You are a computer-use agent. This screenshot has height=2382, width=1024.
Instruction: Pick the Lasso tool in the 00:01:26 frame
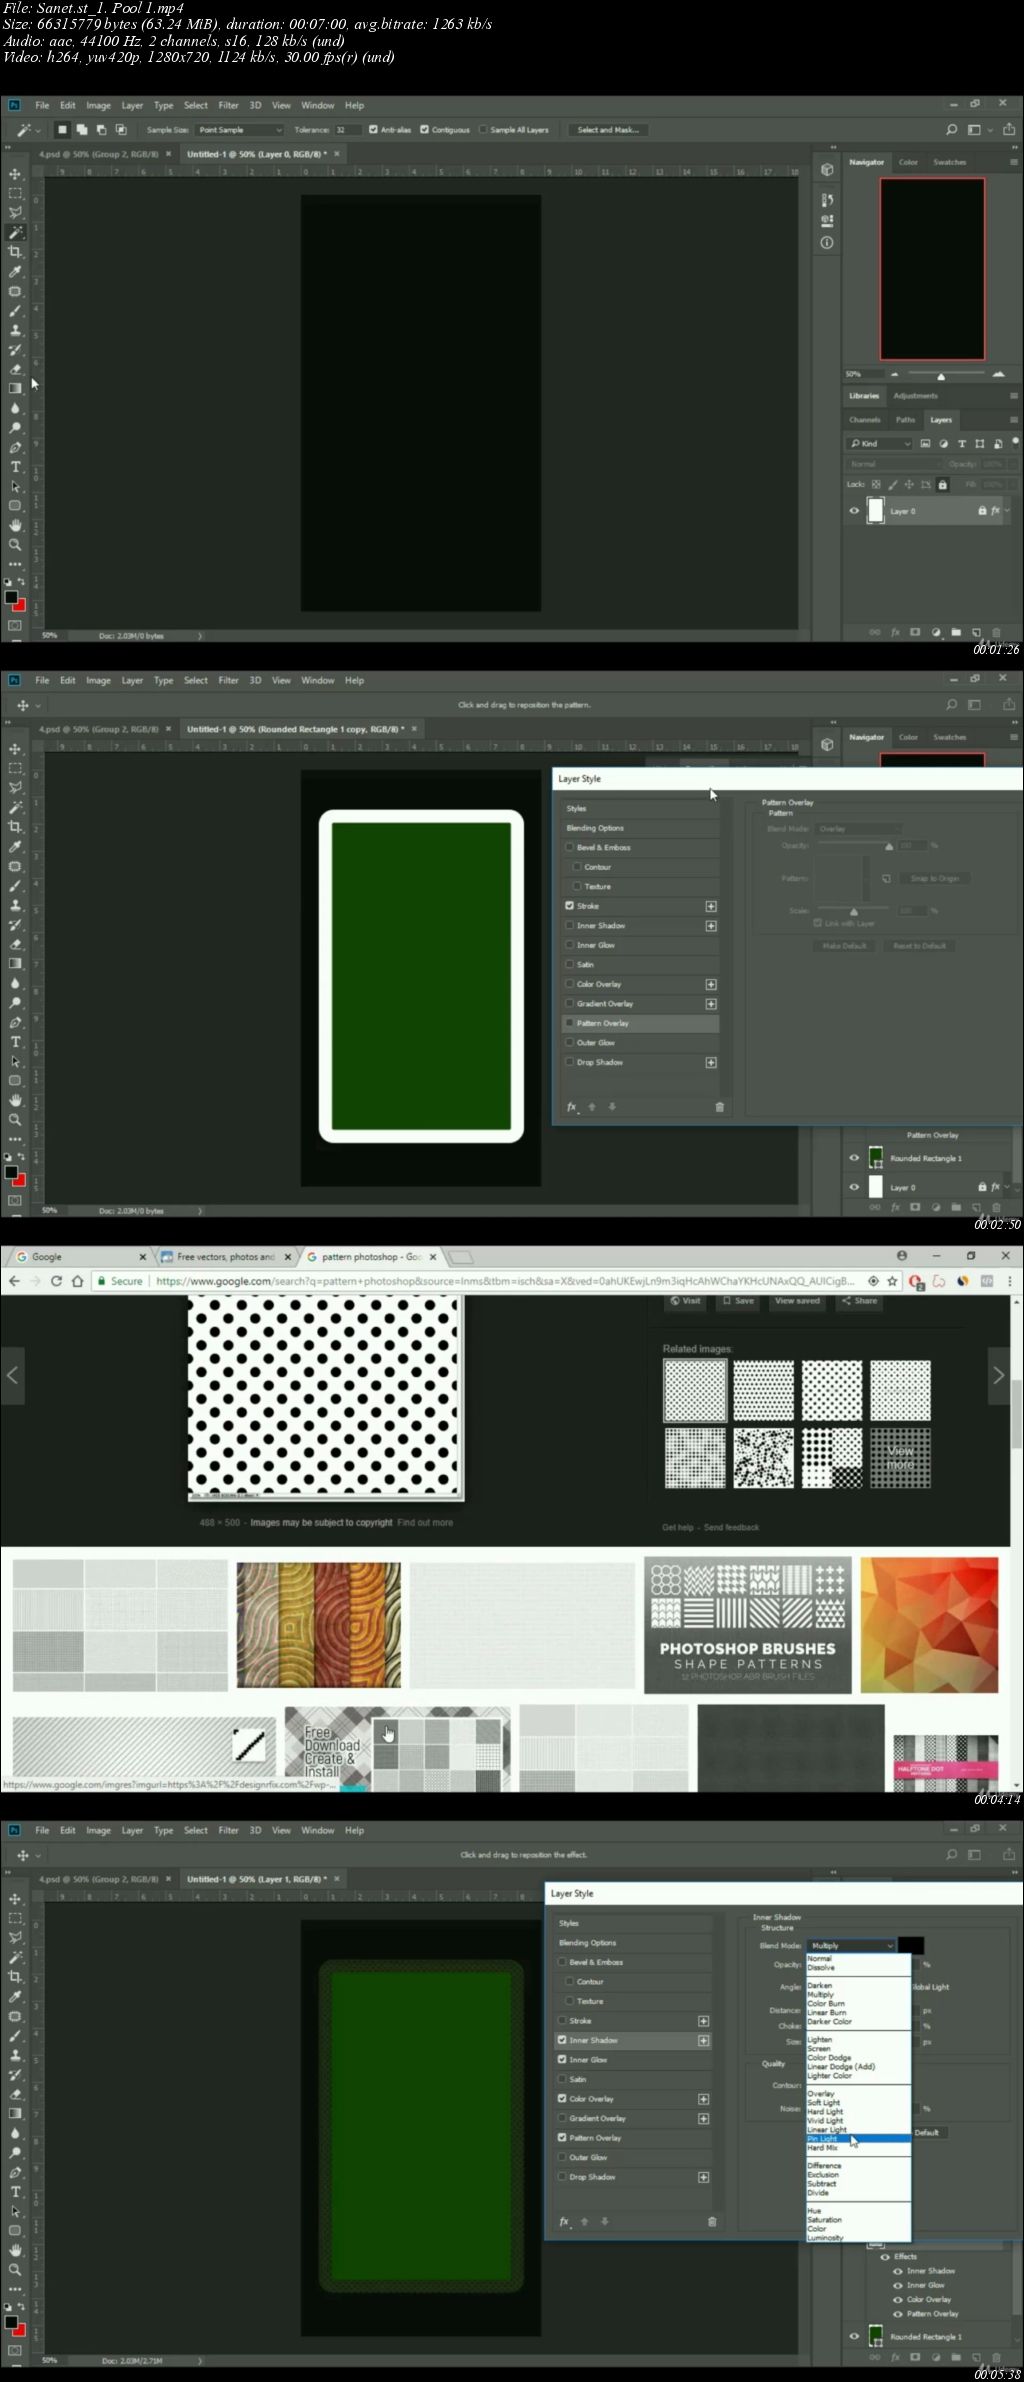15,213
